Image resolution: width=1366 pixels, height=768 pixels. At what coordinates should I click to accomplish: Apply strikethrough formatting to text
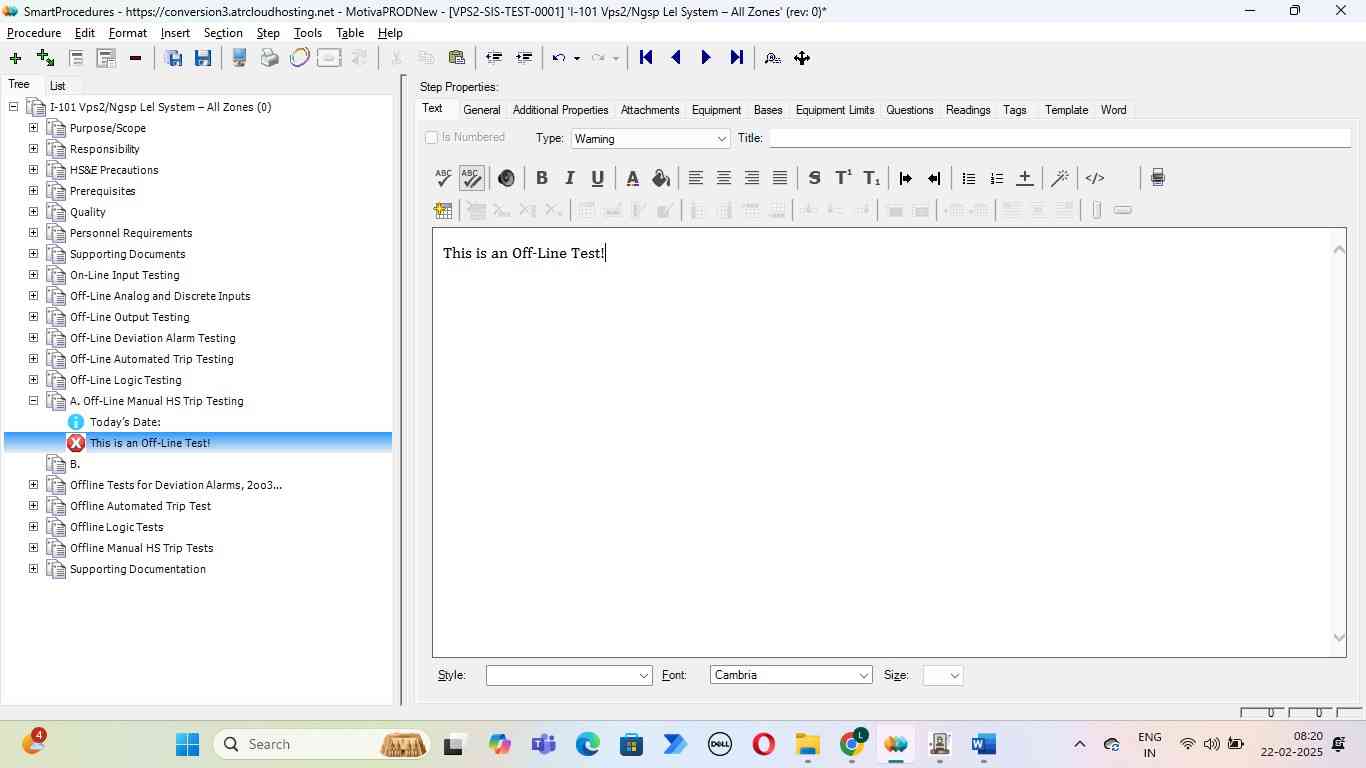click(814, 179)
